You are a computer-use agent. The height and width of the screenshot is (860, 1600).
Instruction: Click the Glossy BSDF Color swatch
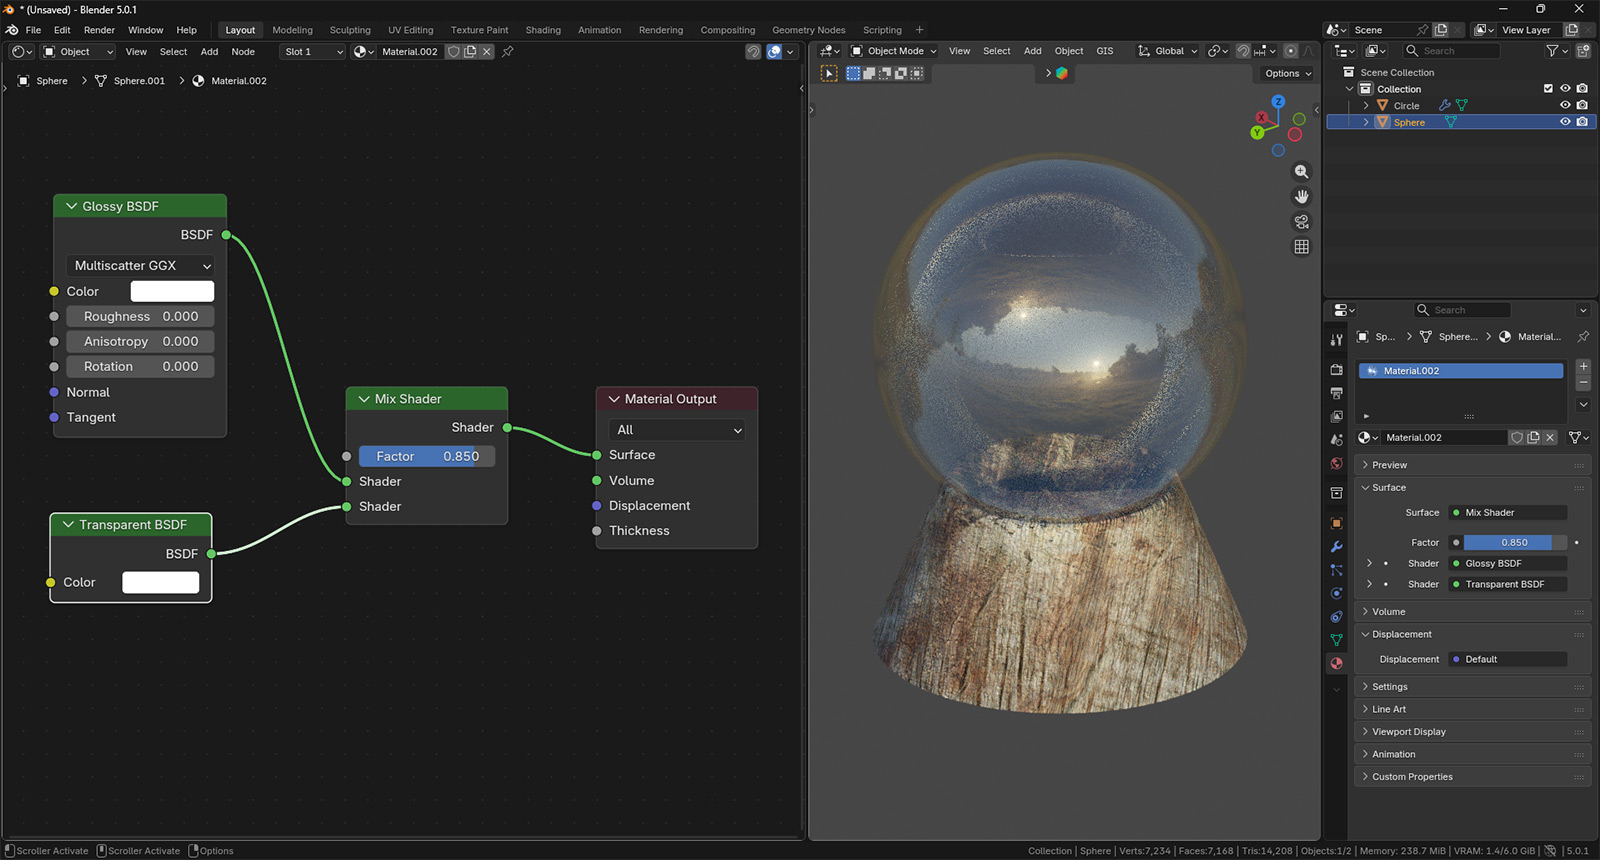172,291
